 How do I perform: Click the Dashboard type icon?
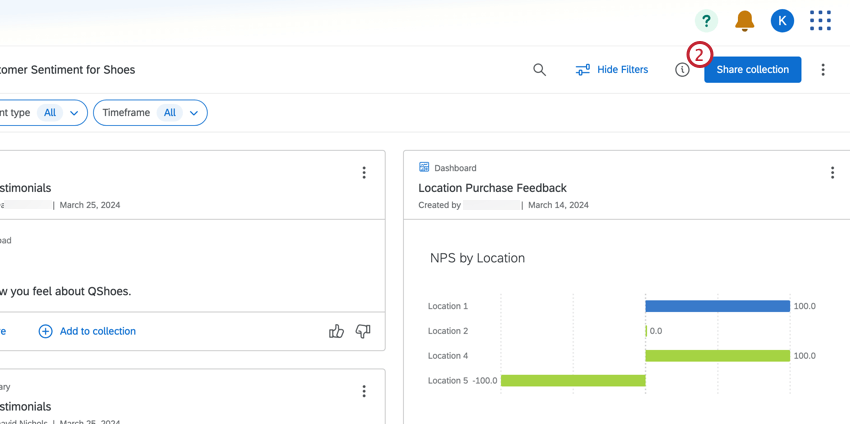pos(424,168)
